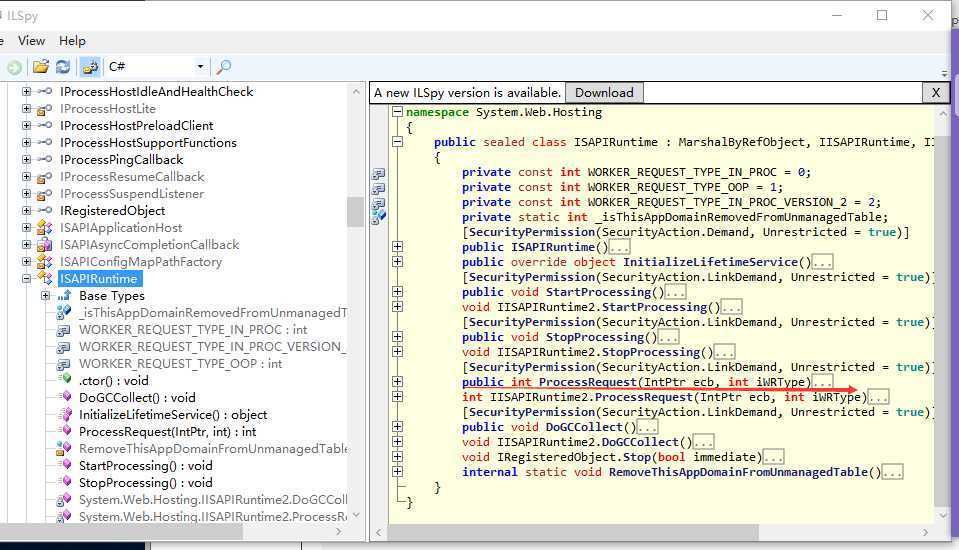
Task: Click the margin icon beside _isThisAppDomainRemovedFromUnmanagedTable
Action: tap(379, 216)
